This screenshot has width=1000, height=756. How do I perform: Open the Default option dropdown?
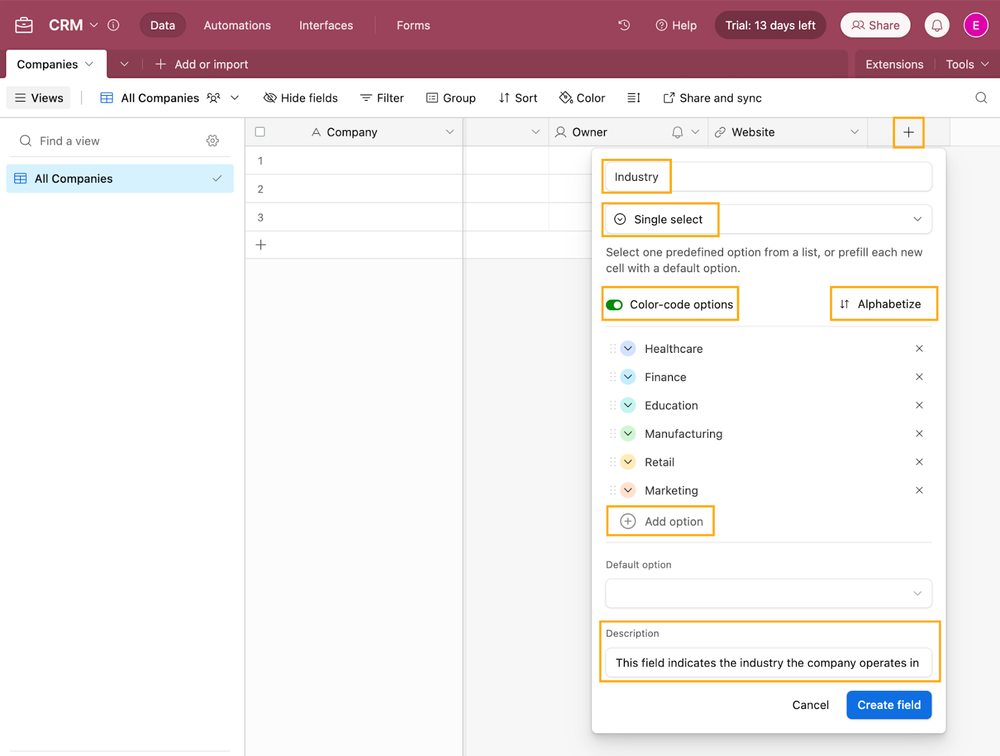pos(768,593)
